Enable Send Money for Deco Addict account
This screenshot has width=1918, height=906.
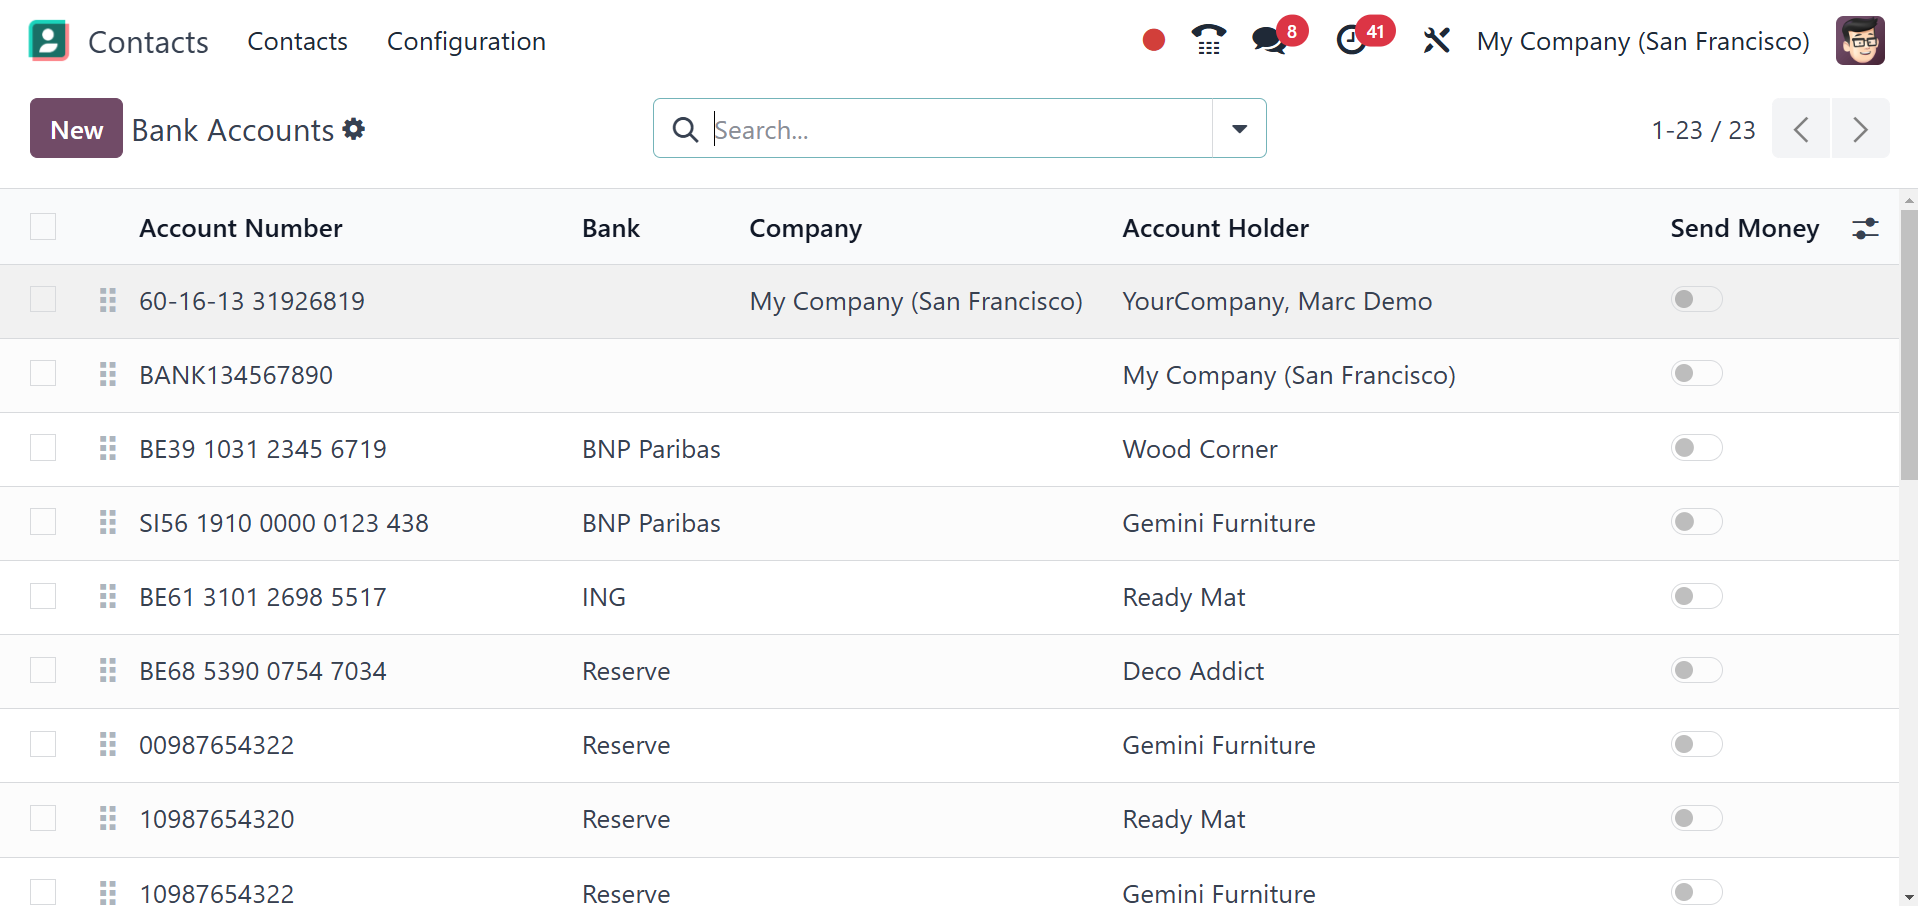coord(1696,670)
